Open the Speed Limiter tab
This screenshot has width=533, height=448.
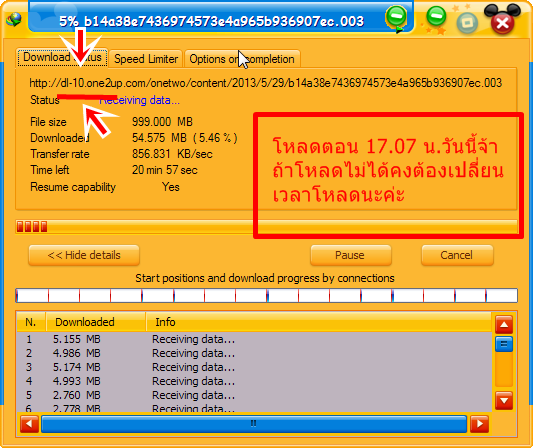click(146, 59)
